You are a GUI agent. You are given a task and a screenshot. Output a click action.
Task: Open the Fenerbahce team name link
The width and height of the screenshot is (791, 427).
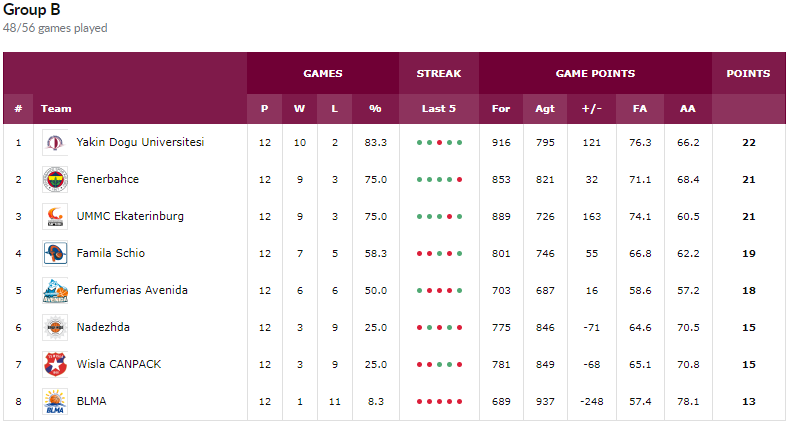click(107, 179)
